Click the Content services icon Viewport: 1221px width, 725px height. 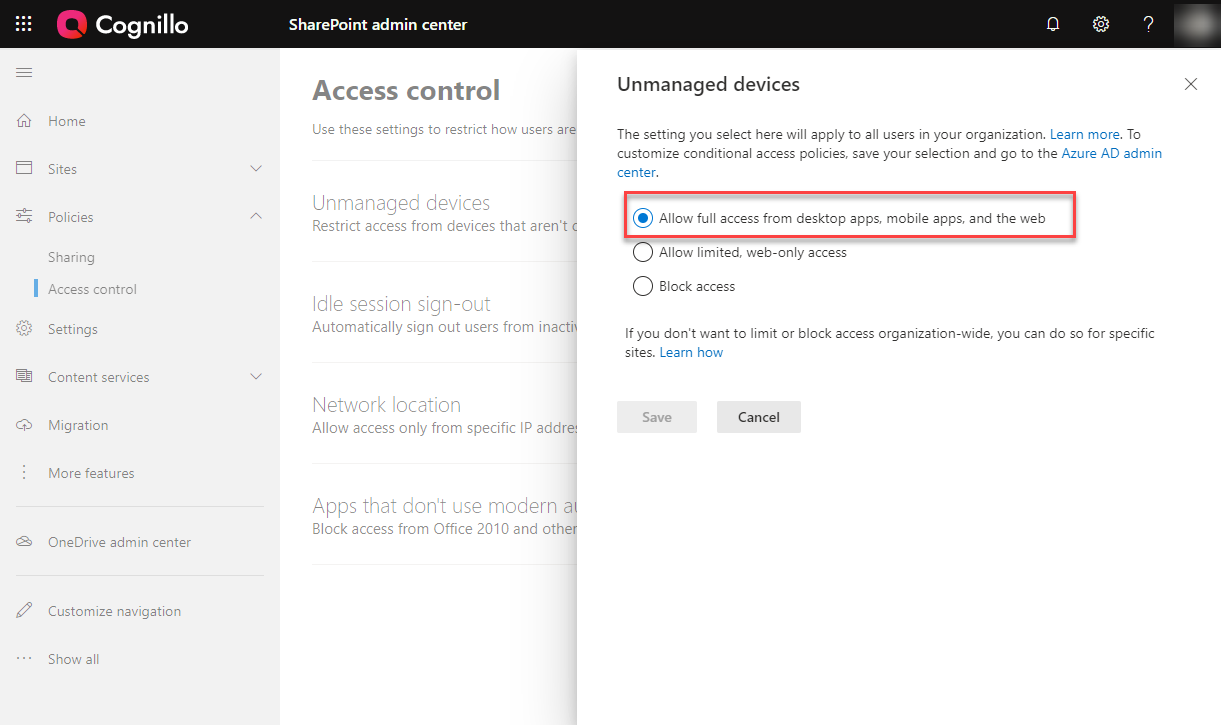(x=25, y=377)
